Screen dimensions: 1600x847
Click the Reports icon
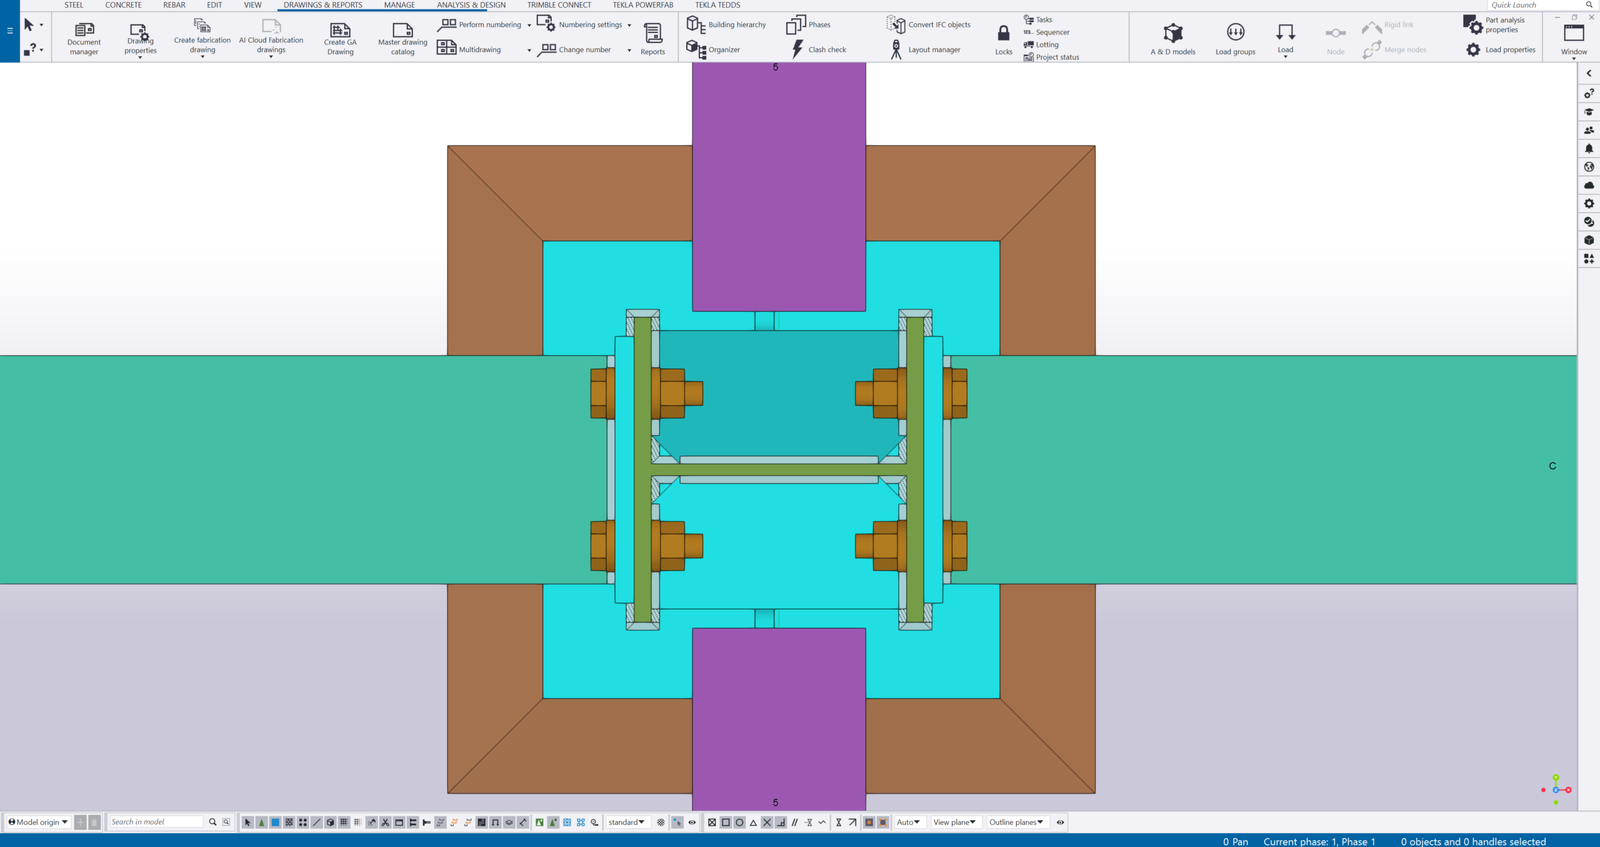(652, 38)
